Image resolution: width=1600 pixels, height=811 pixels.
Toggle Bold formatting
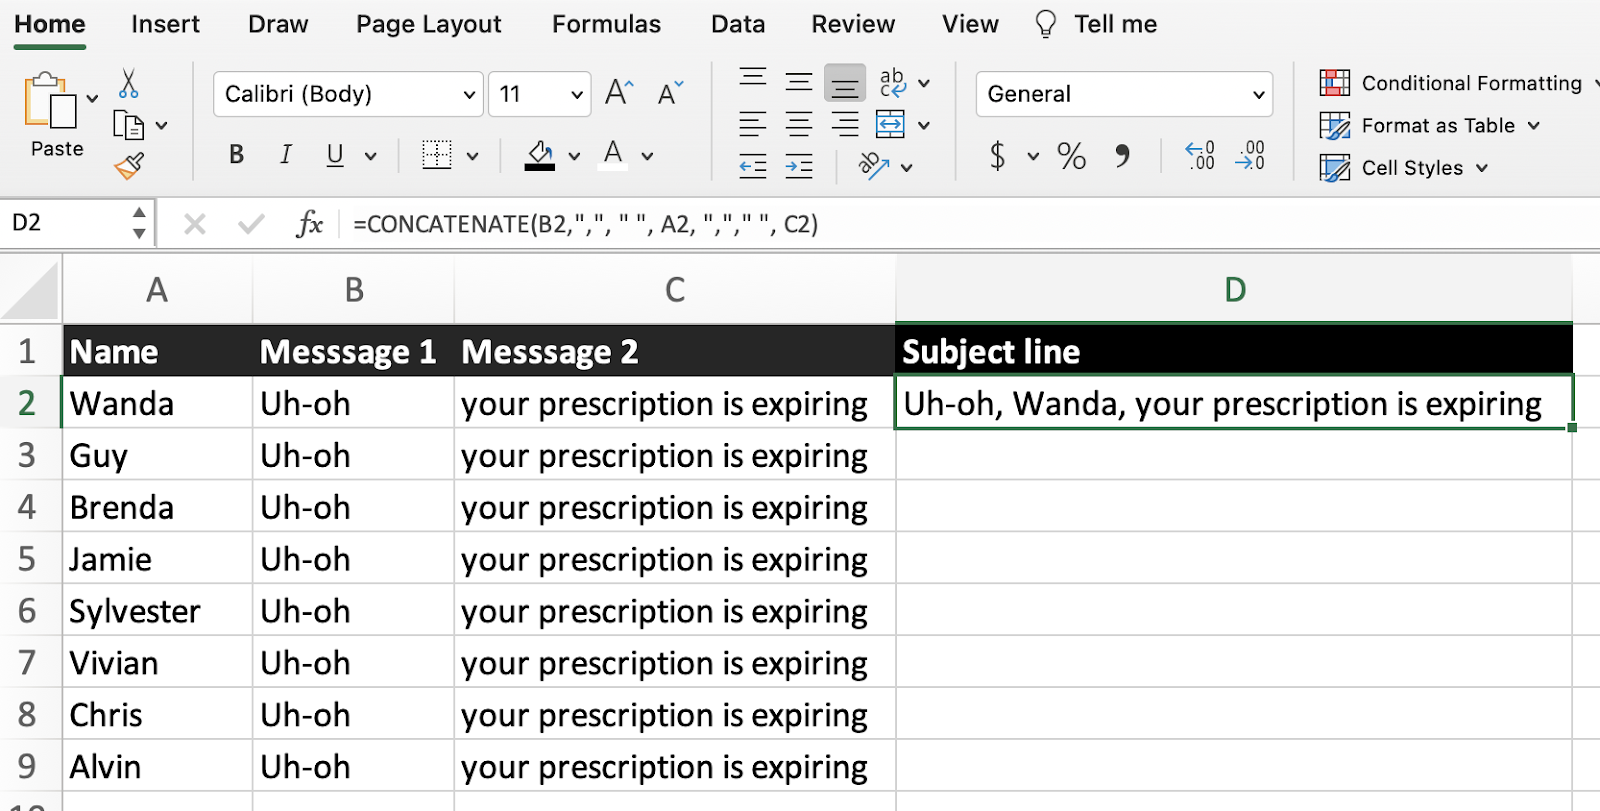point(236,155)
